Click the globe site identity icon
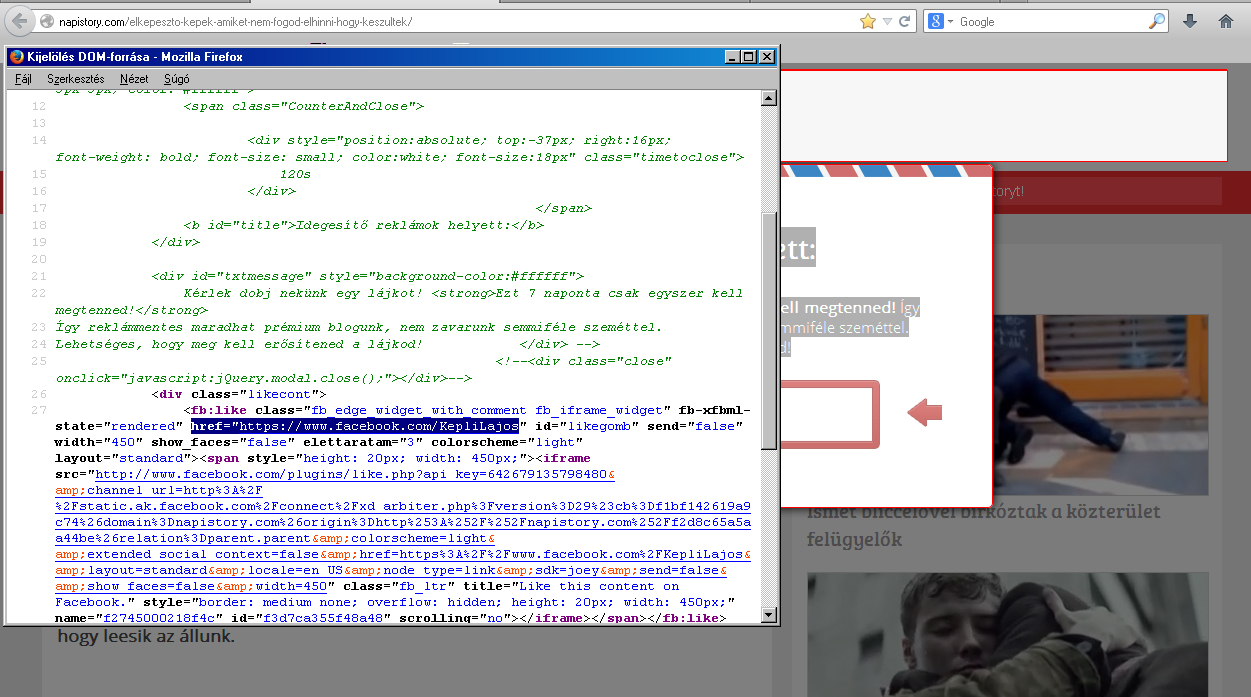This screenshot has height=697, width=1251. [46, 21]
